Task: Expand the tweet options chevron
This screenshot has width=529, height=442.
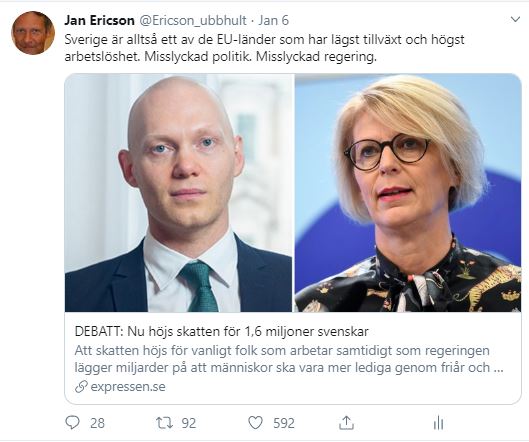Action: [x=515, y=20]
